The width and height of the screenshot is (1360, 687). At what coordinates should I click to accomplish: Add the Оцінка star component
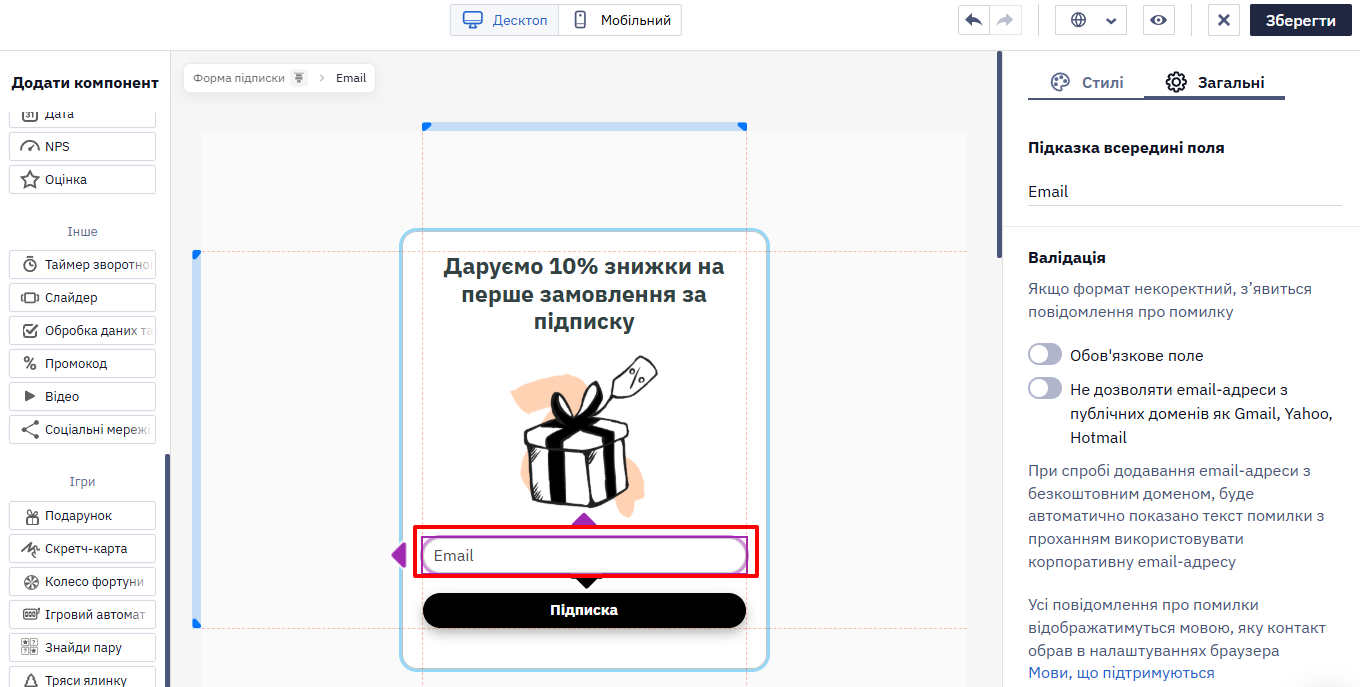point(83,180)
